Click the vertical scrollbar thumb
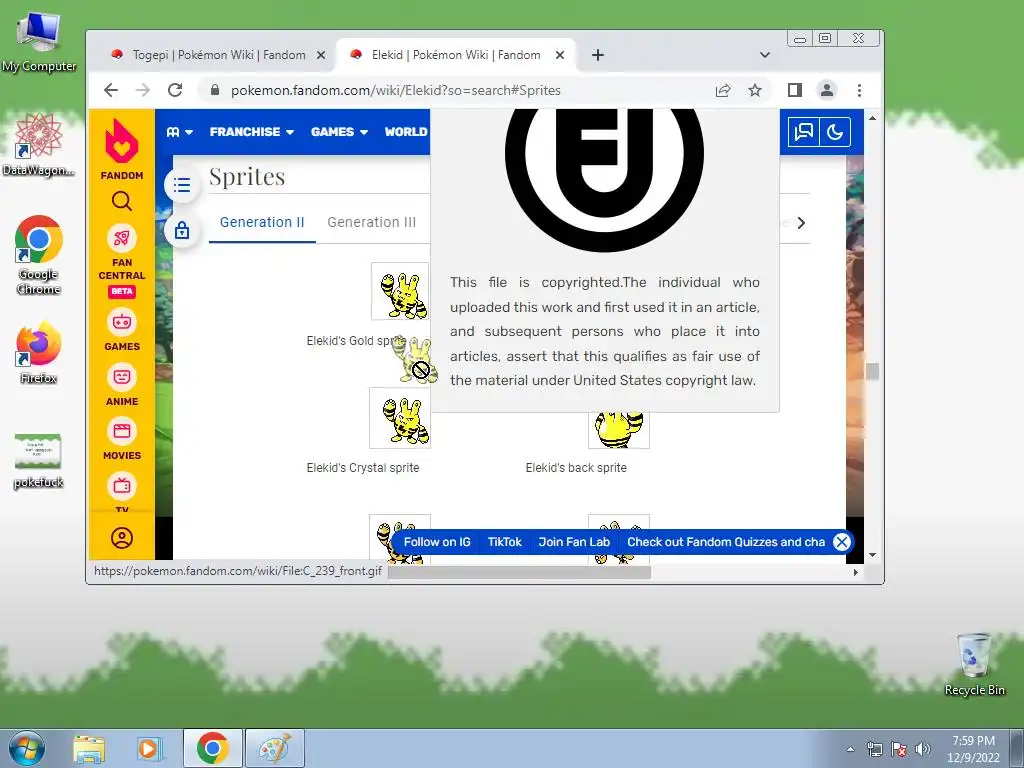 coord(872,371)
